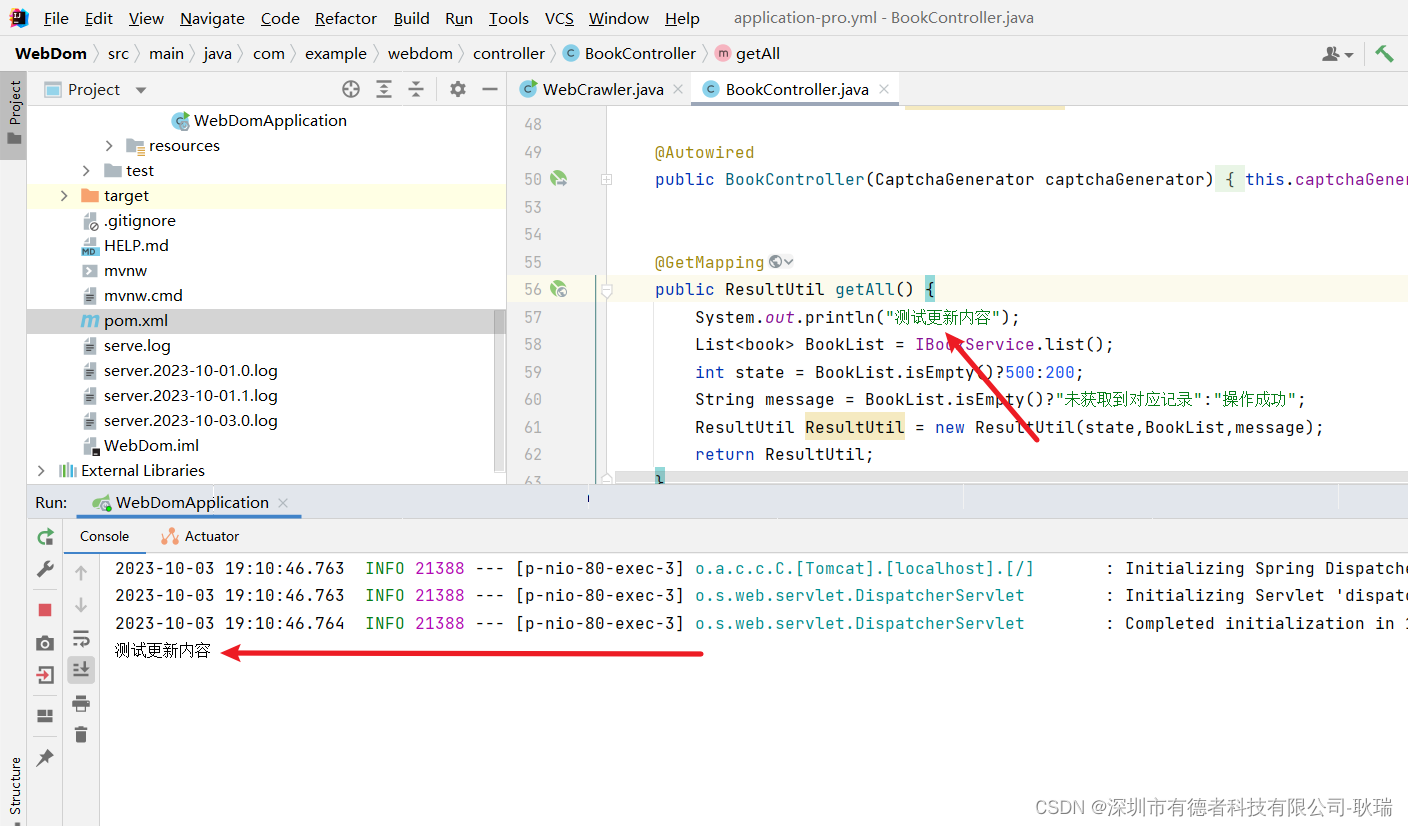Expand the test folder

(86, 171)
